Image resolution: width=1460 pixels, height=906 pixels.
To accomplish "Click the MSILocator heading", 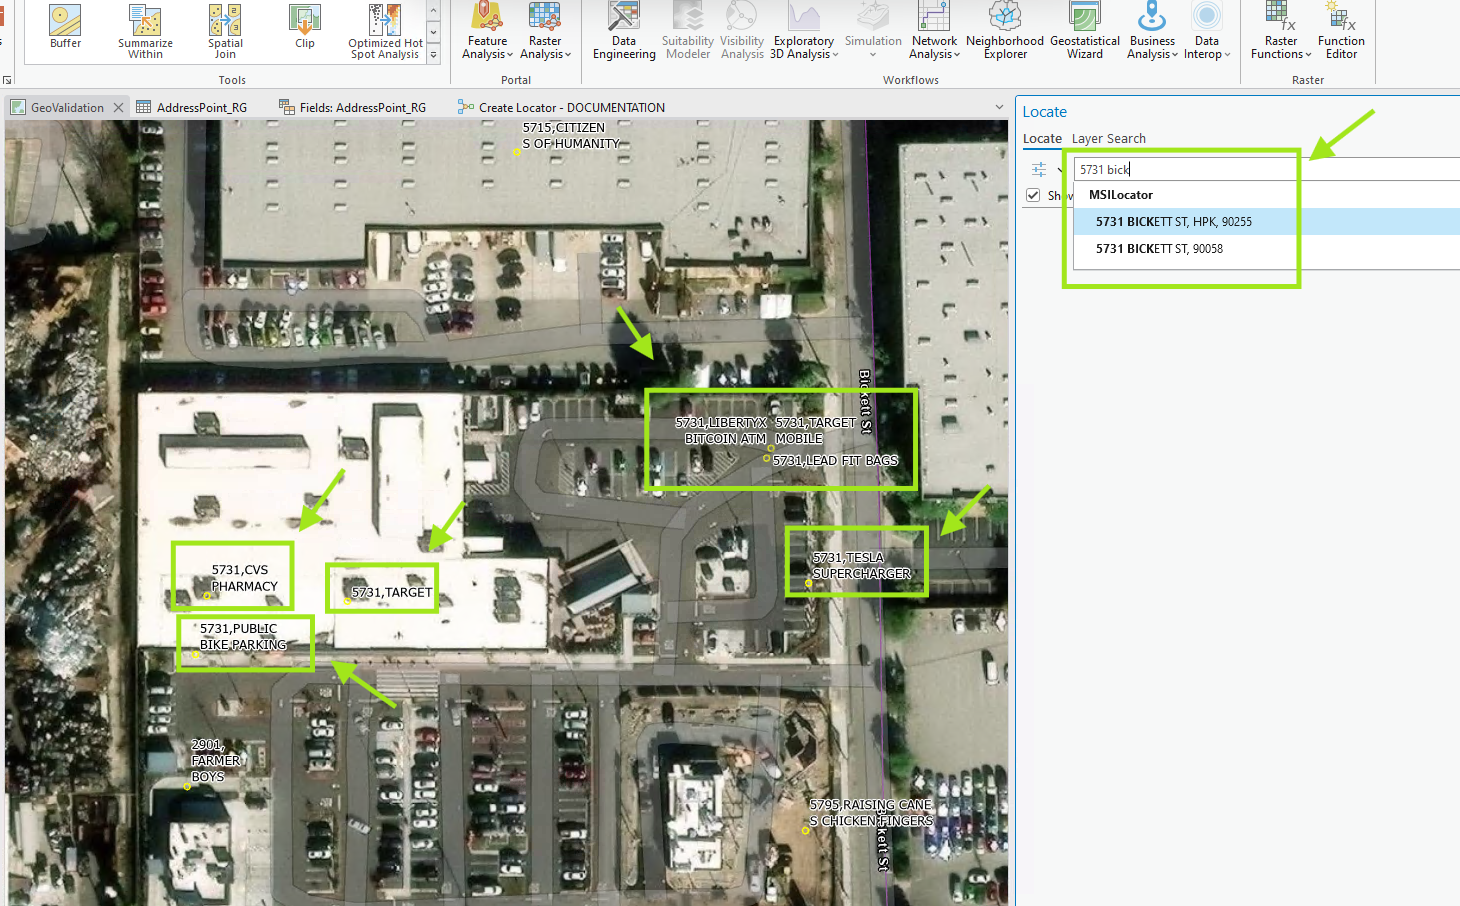I will (1120, 195).
